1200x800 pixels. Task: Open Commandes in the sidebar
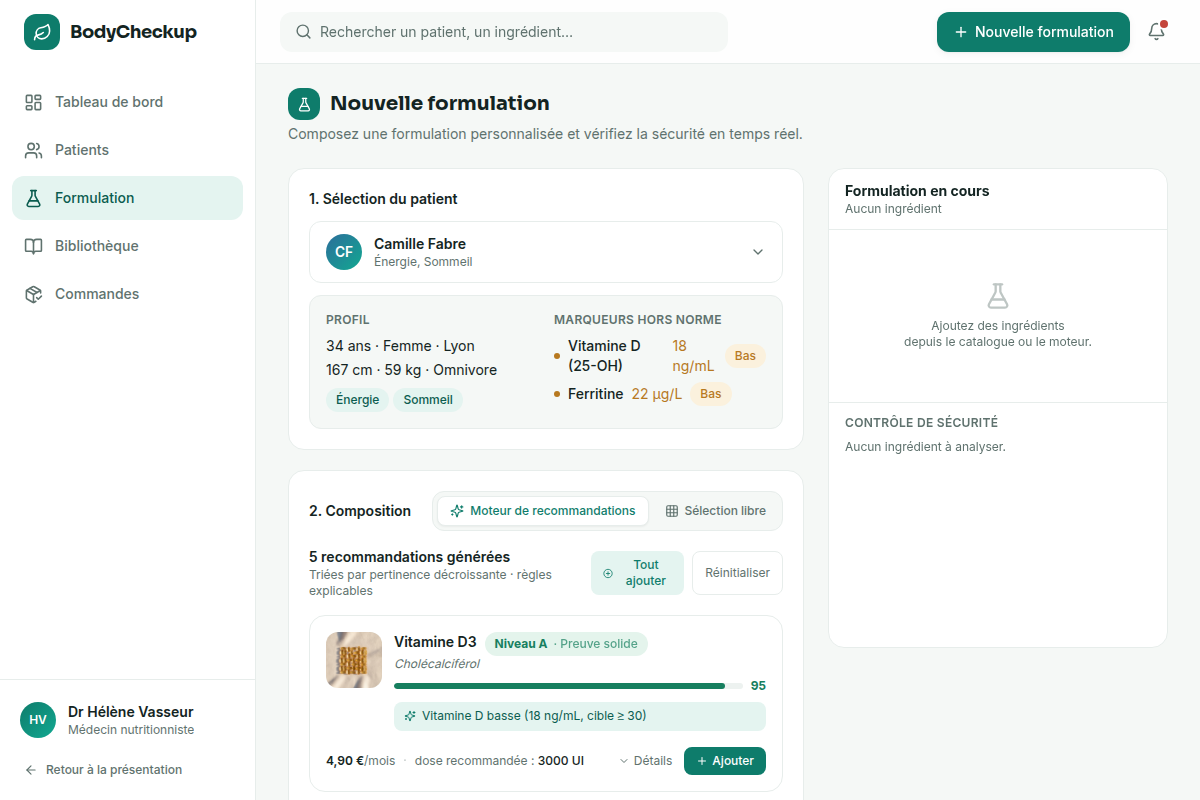point(127,294)
